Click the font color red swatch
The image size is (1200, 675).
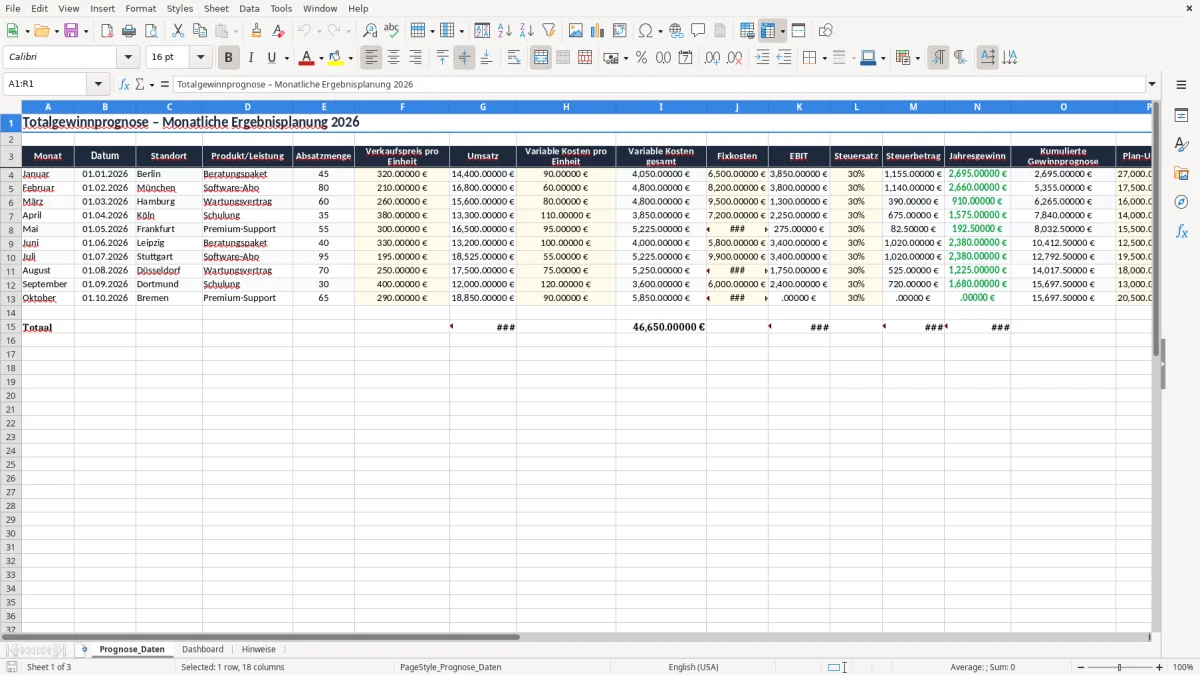pos(306,58)
